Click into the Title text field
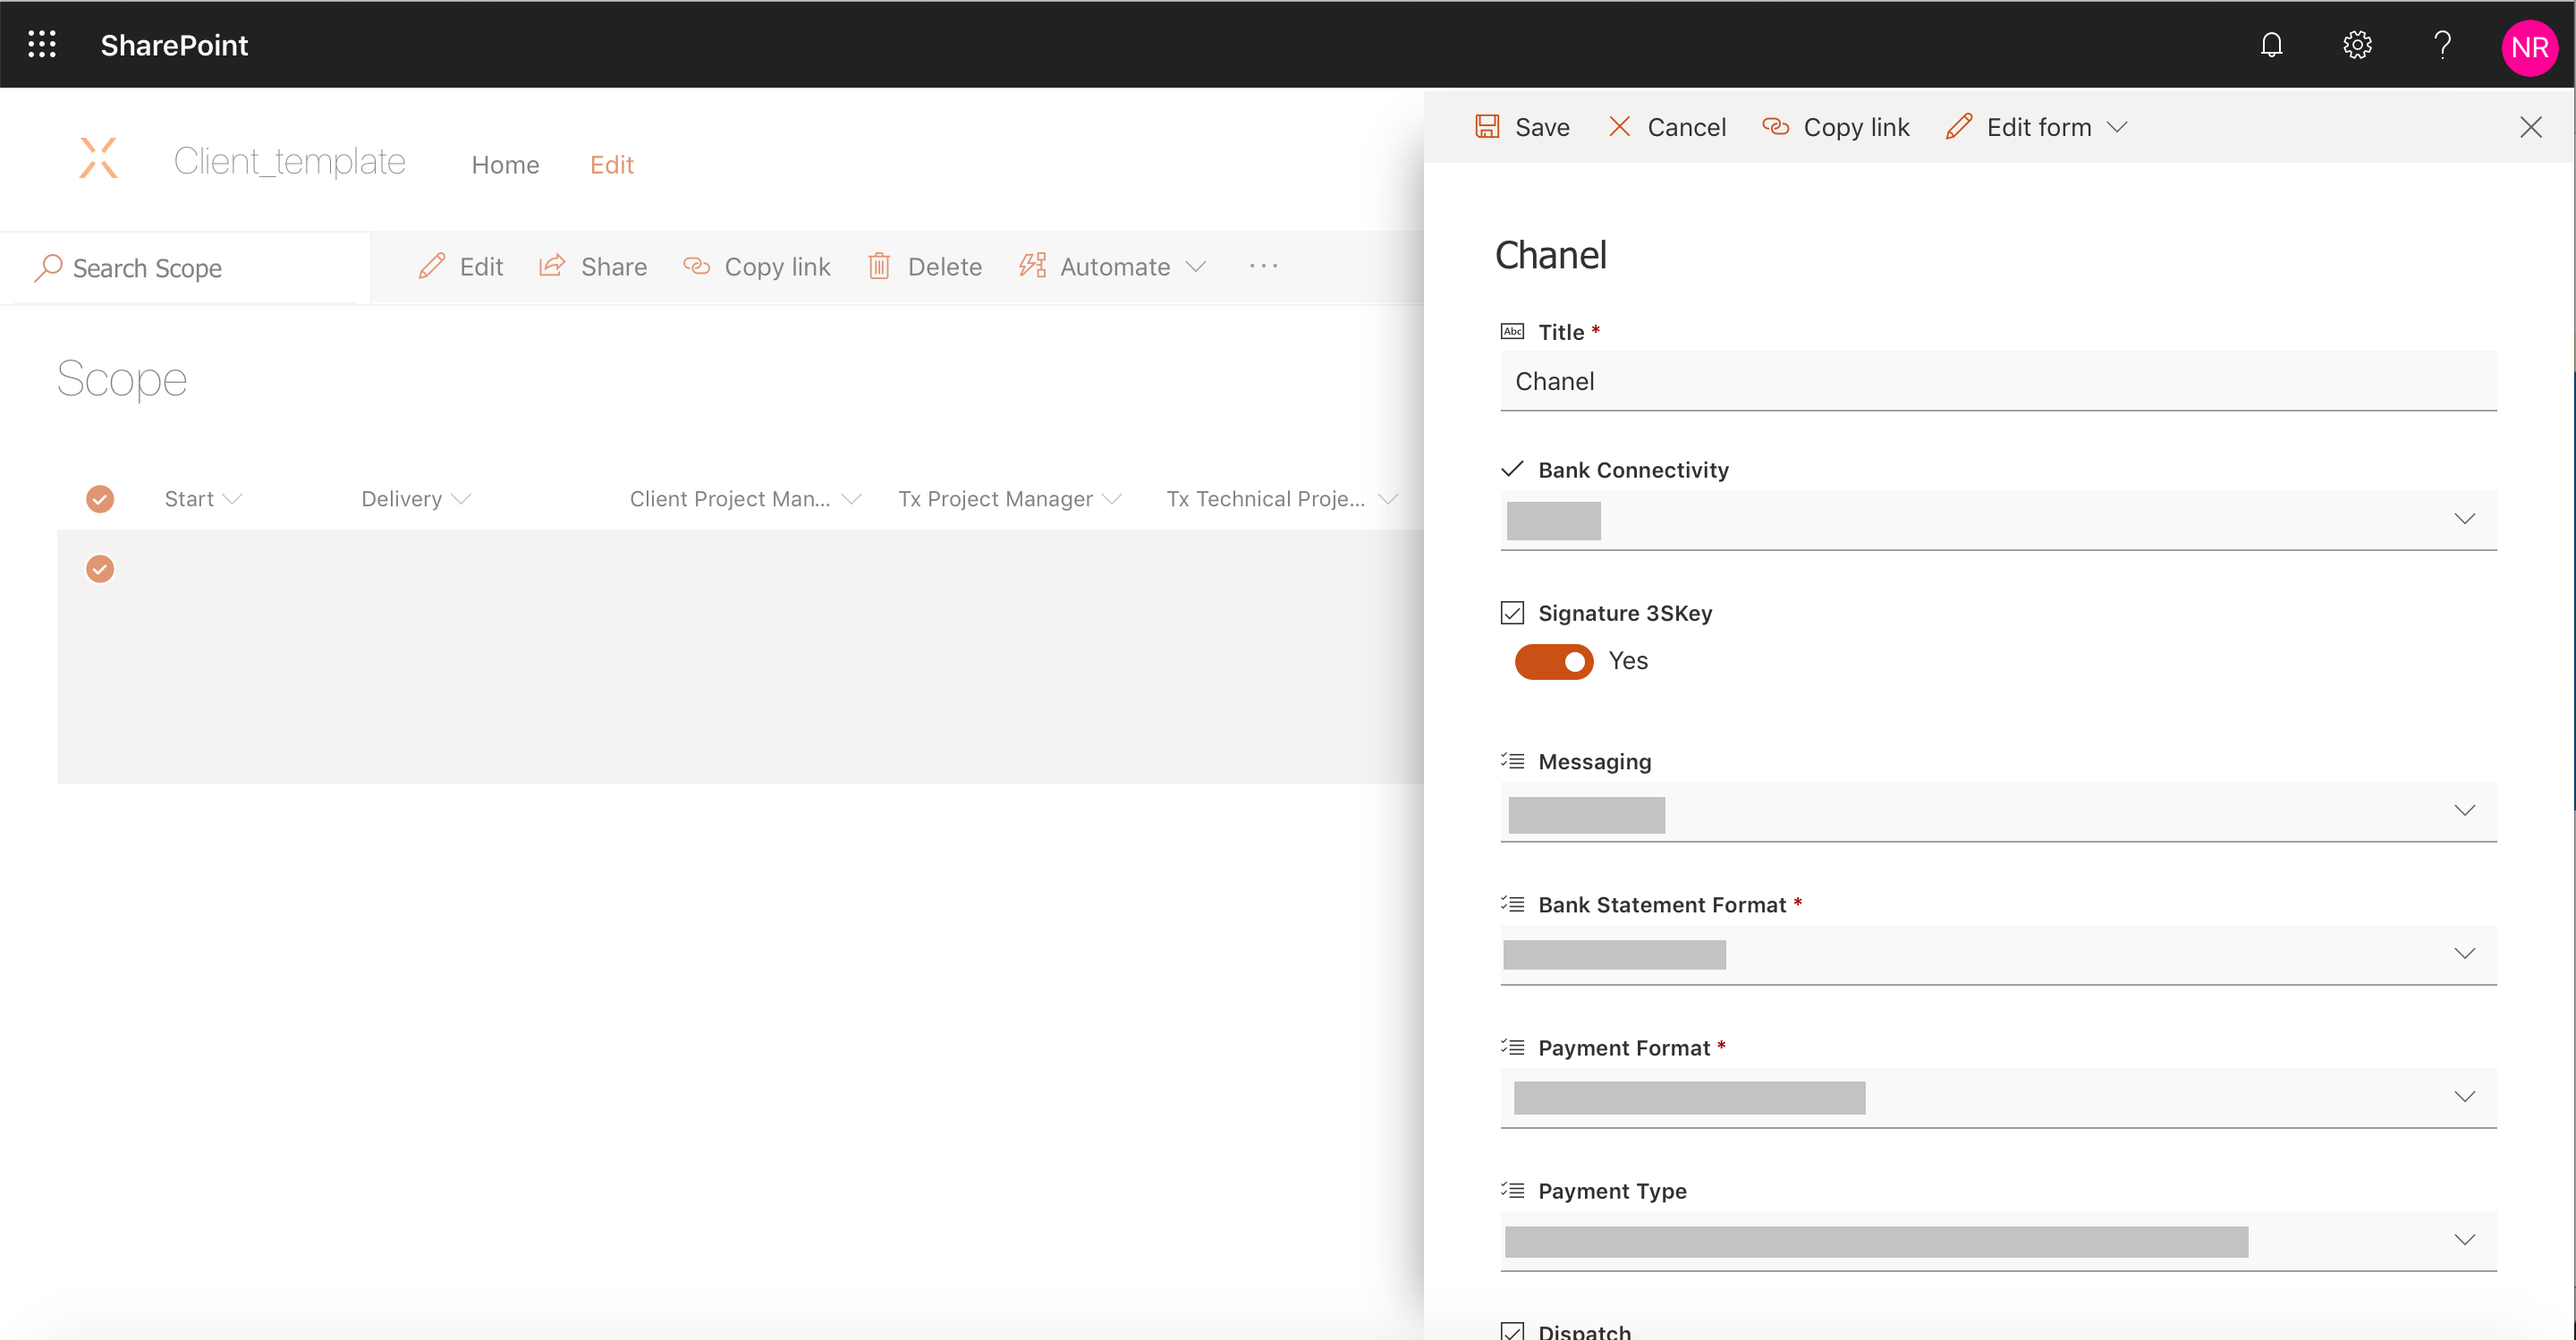The width and height of the screenshot is (2576, 1340). coord(1997,381)
